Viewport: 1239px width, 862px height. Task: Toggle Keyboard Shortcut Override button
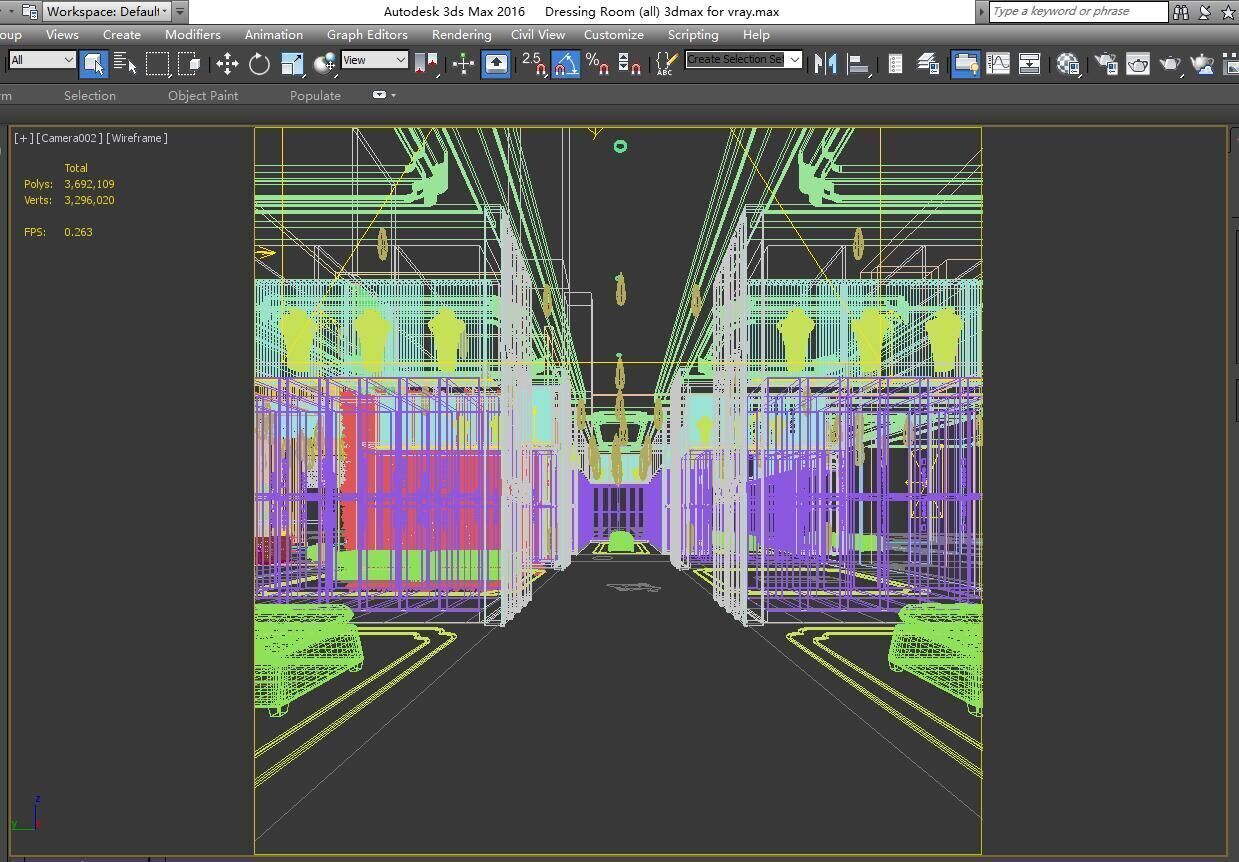[x=496, y=64]
